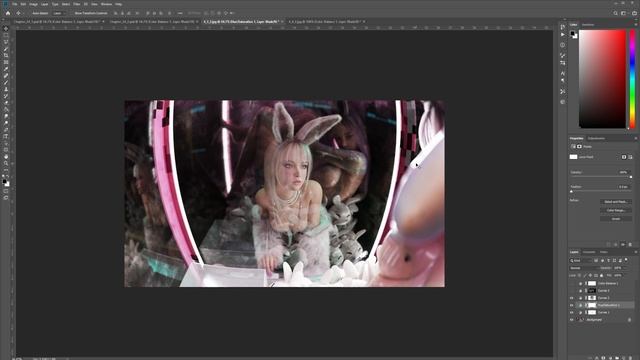
Task: Open the Image menu
Action: pos(33,4)
